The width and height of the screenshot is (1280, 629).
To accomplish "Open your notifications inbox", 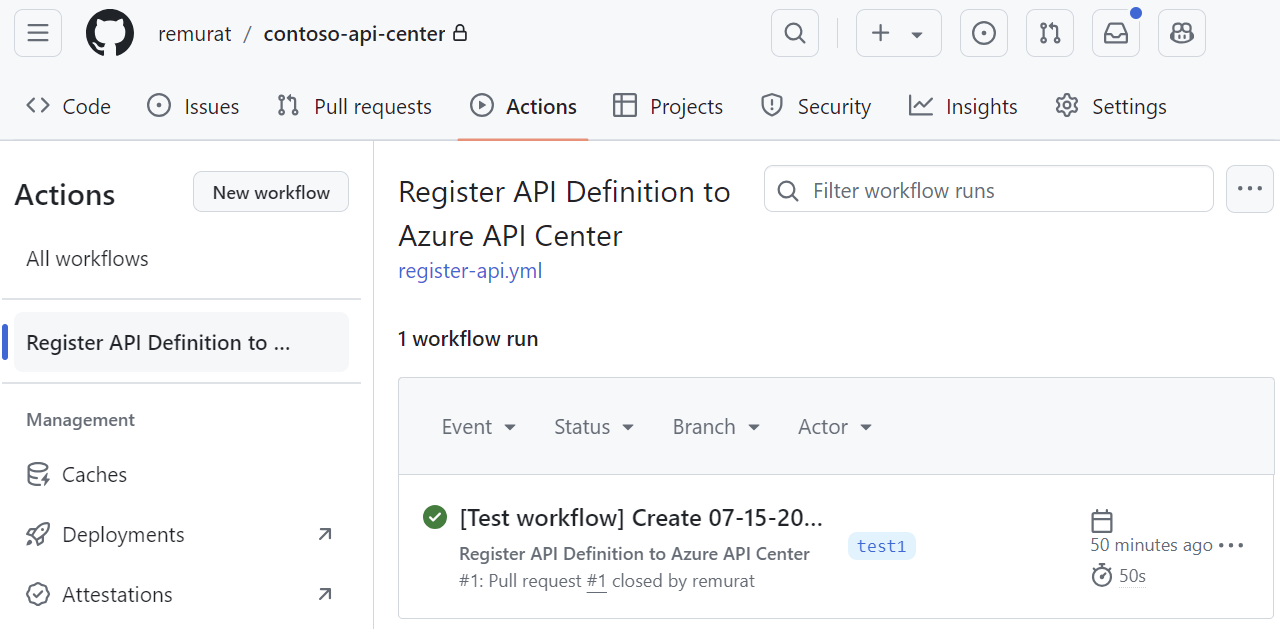I will pos(1115,32).
